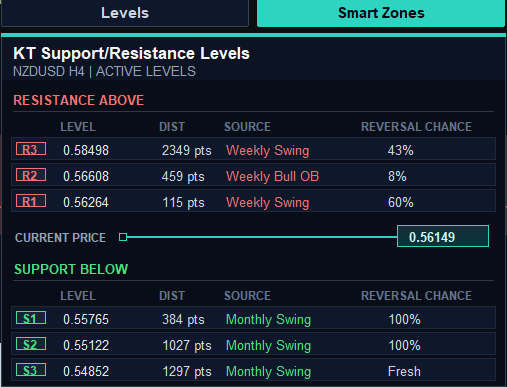The image size is (507, 387).
Task: Click REVERSAL CHANCE header under support
Action: coord(416,296)
